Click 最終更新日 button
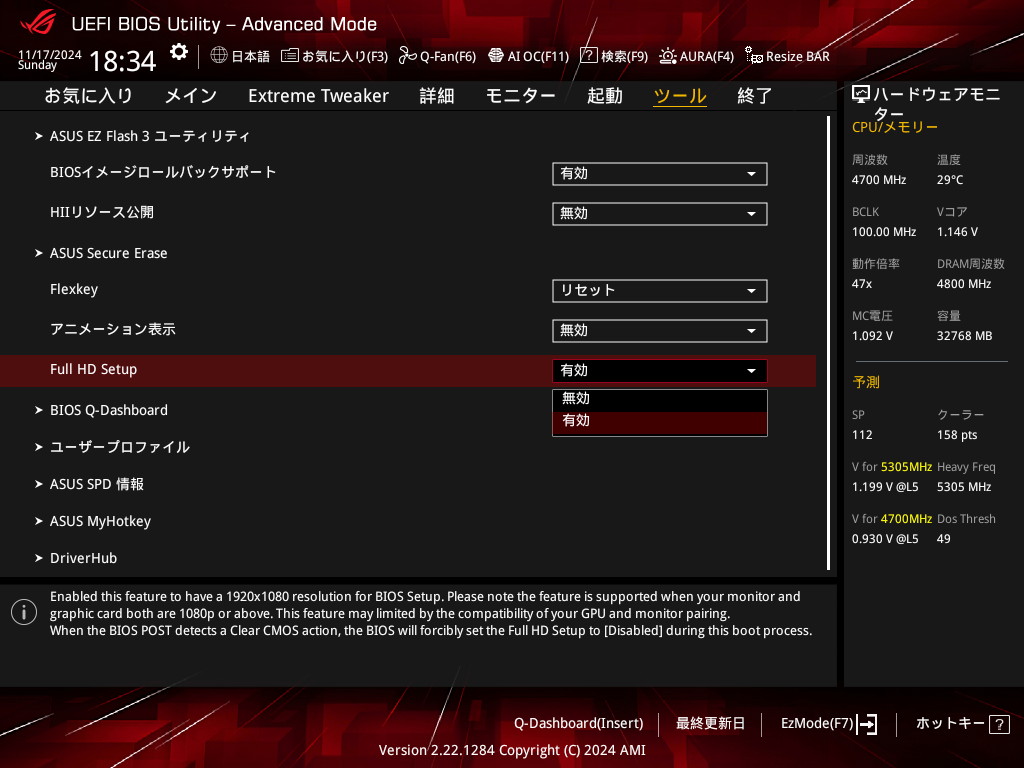 click(x=710, y=724)
